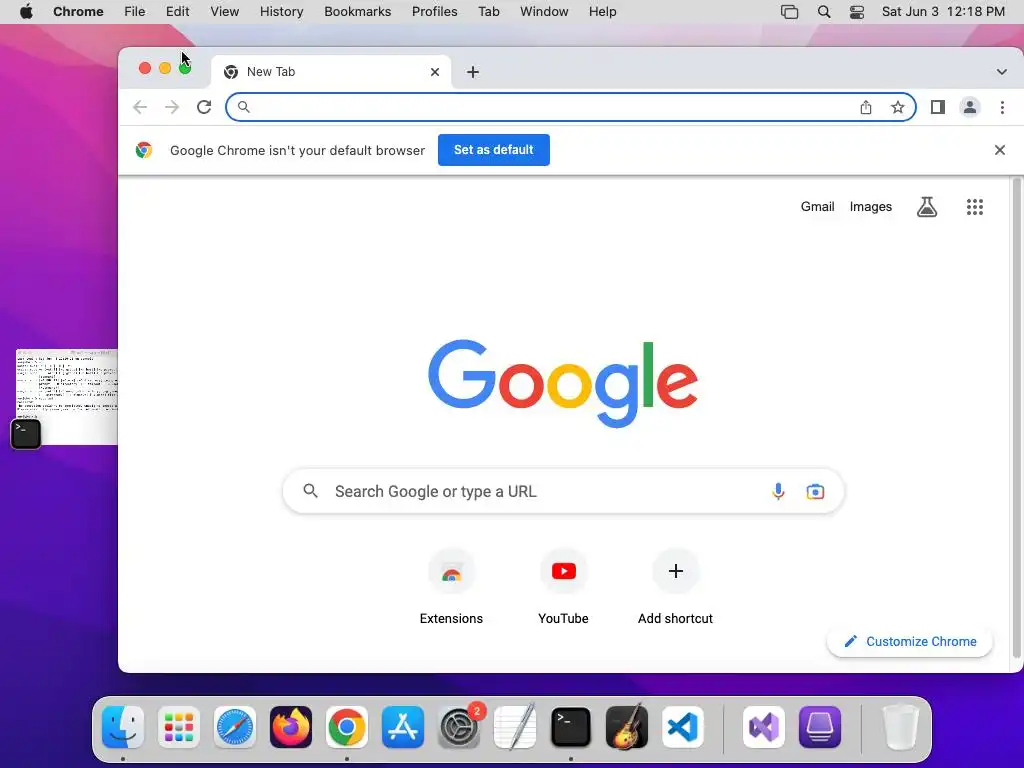Screen dimensions: 1024x768
Task: Open the File menu
Action: click(x=135, y=12)
